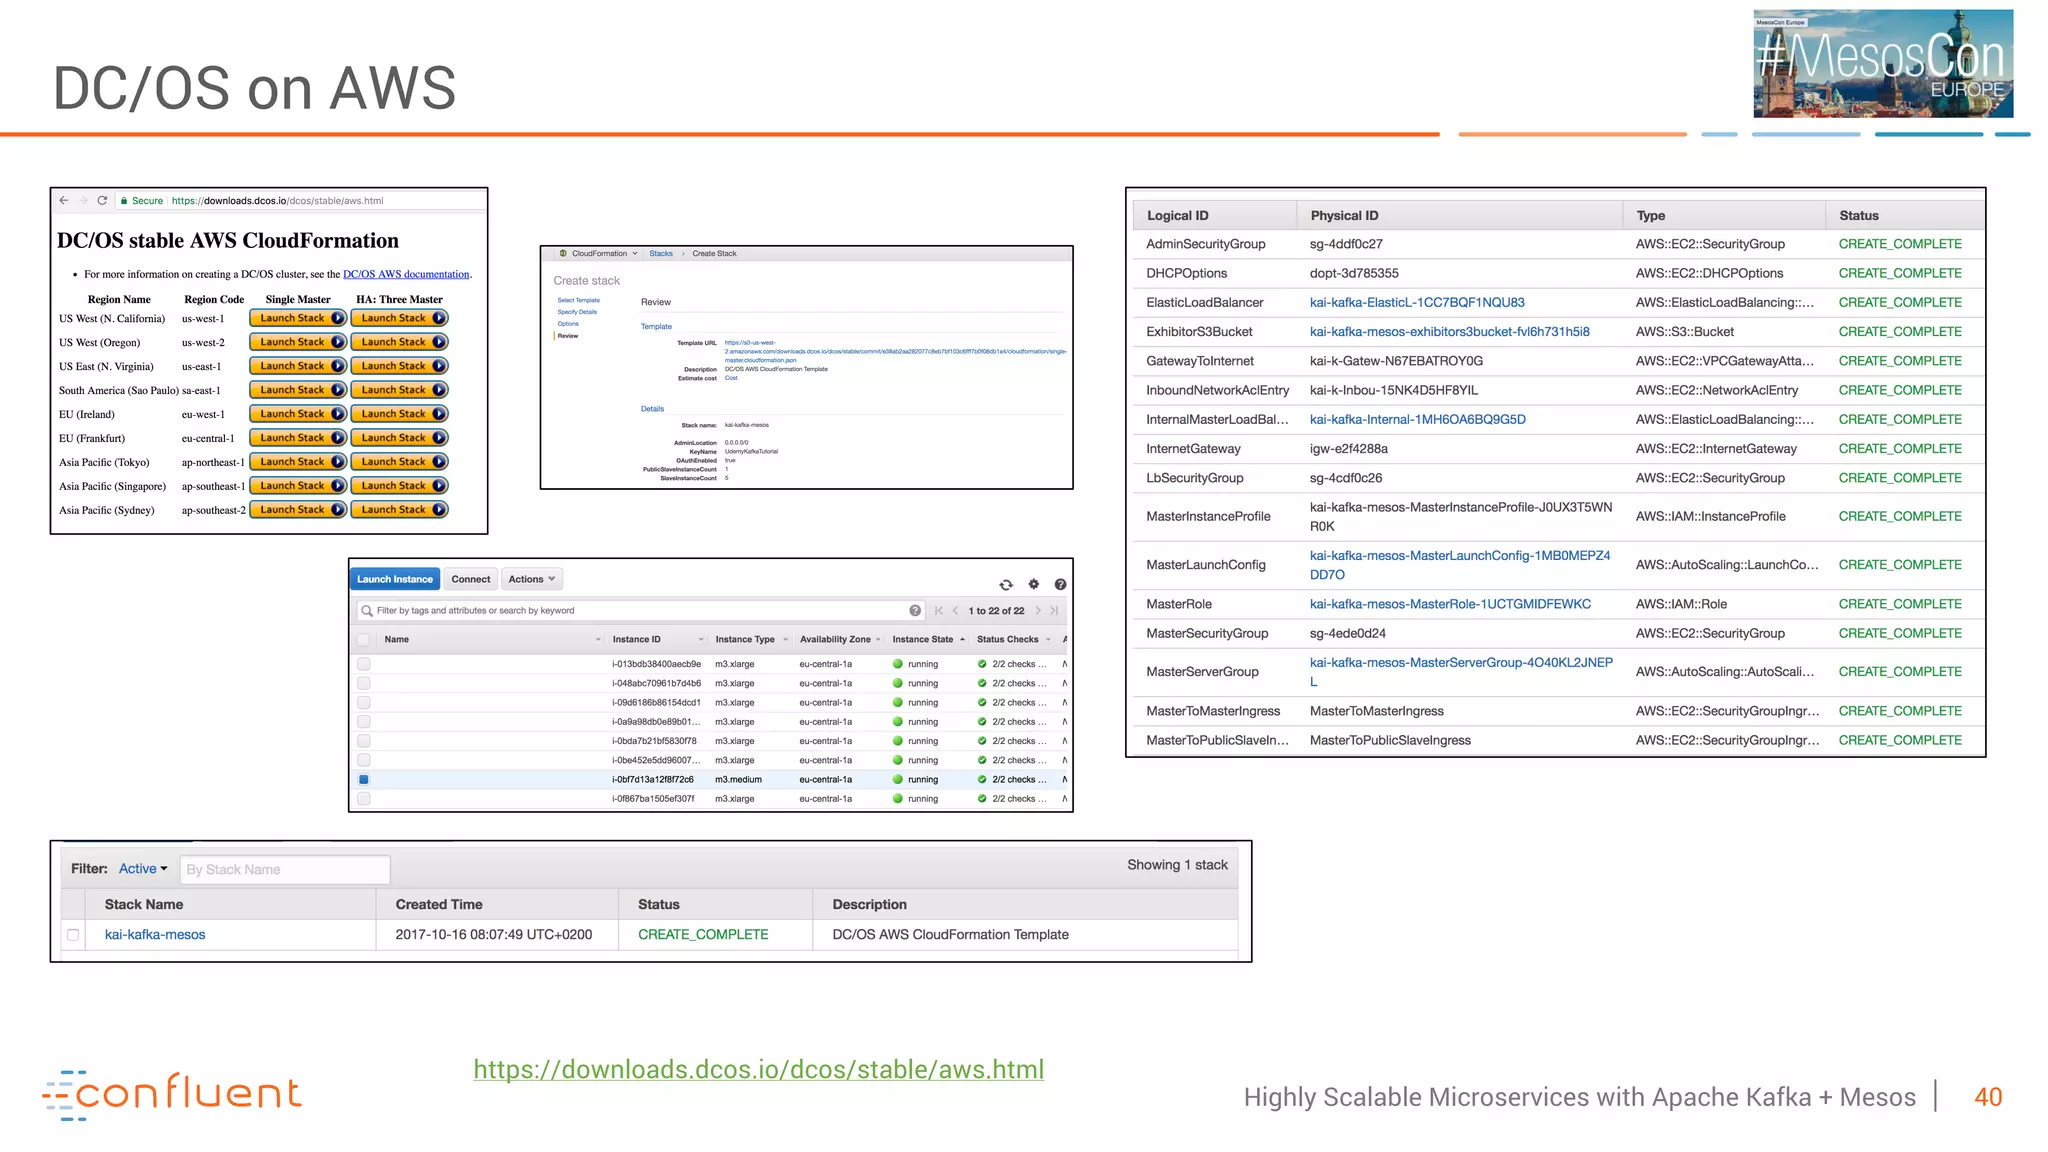
Task: Click the Launch Instance button
Action: (395, 579)
